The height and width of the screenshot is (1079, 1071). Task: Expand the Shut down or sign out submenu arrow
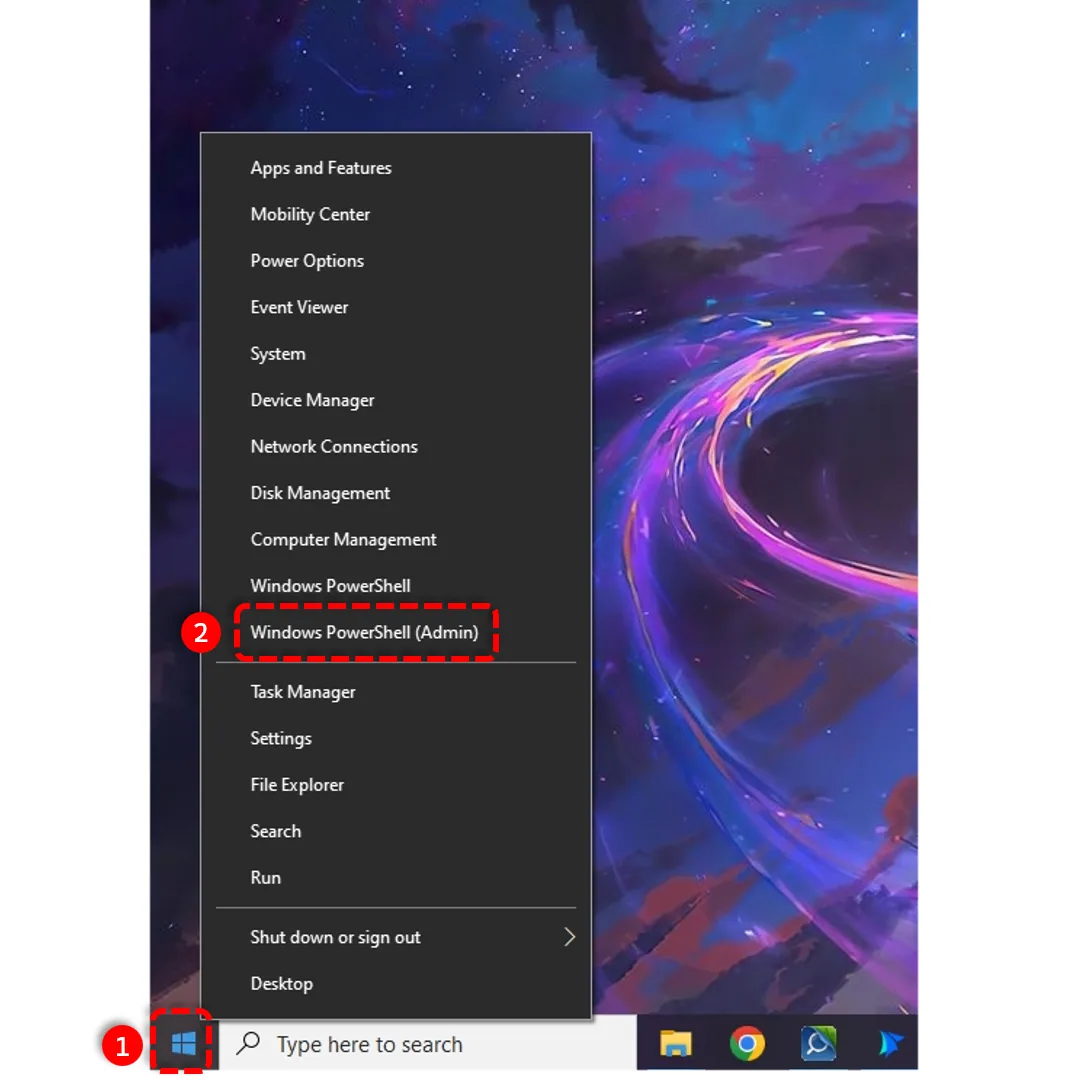pyautogui.click(x=569, y=937)
